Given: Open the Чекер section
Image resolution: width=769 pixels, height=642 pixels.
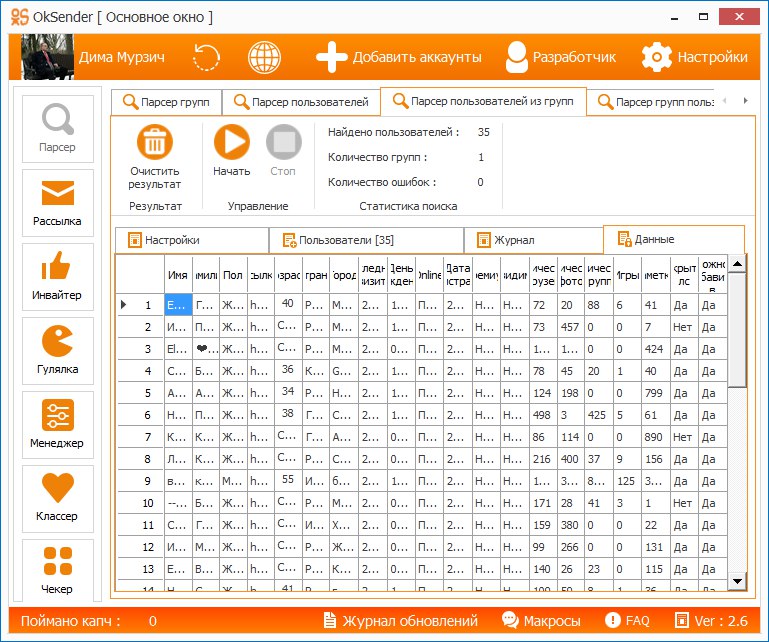Looking at the screenshot, I should pos(57,570).
